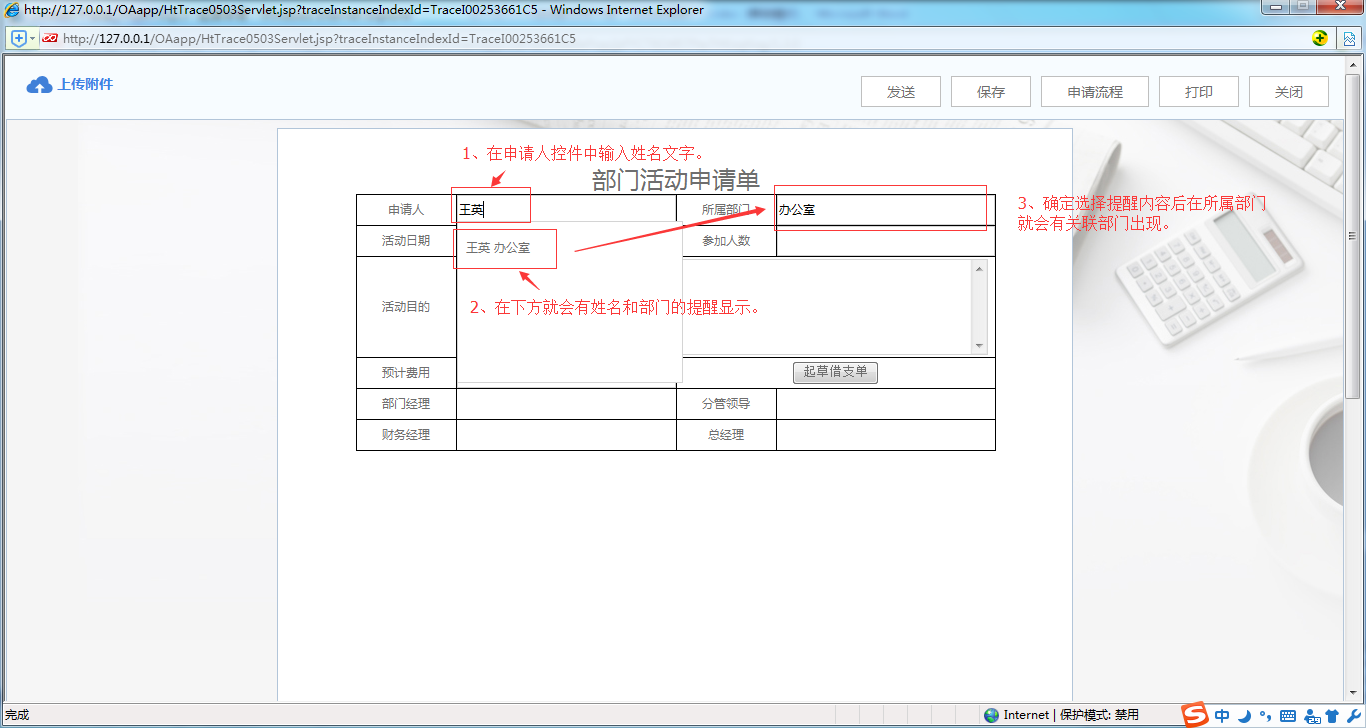Click the 所属部门 department field containing 办公室
The image size is (1366, 728).
click(885, 210)
